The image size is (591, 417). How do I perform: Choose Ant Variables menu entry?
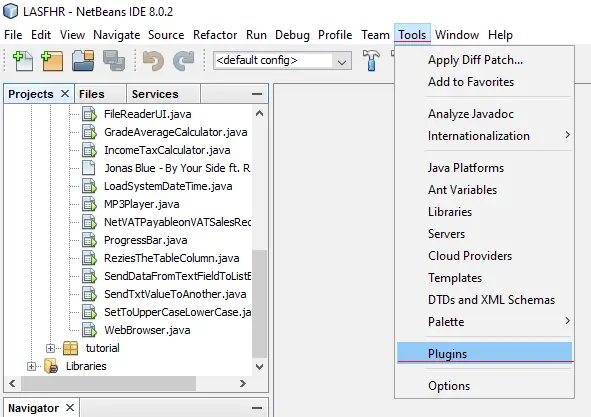(x=484, y=189)
